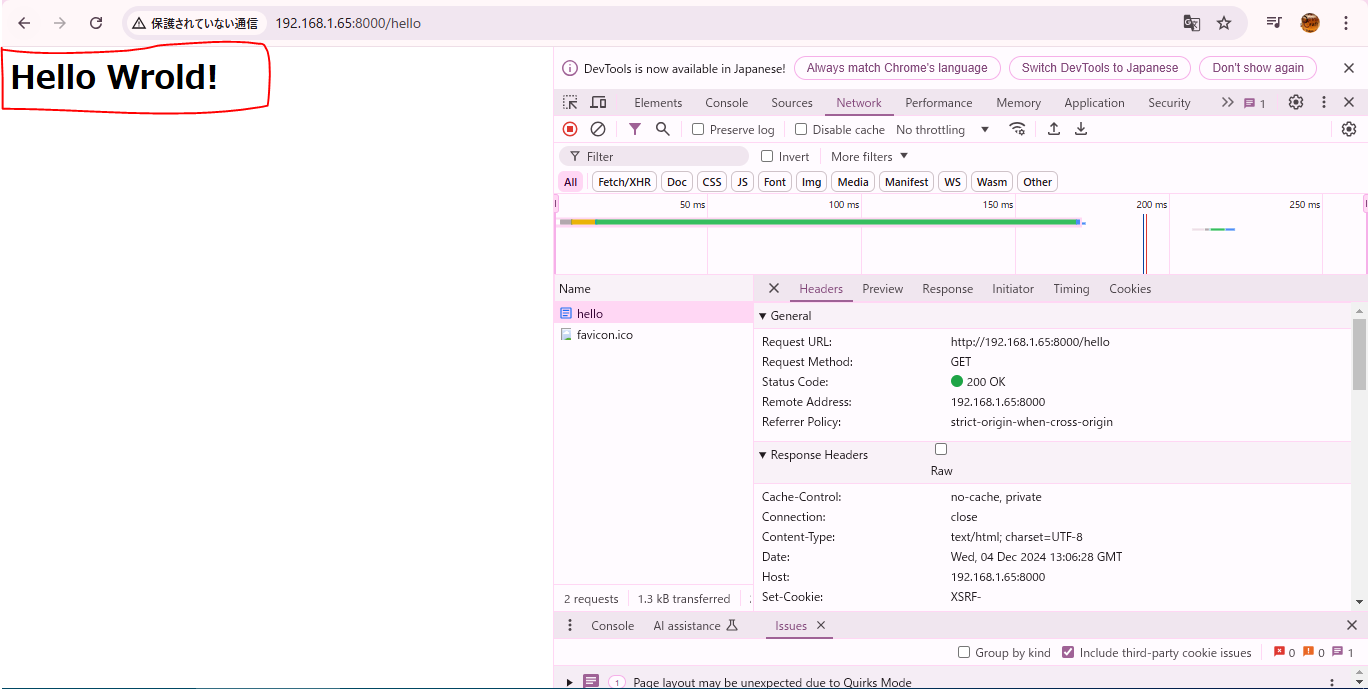Close the Issues drawer tab
1368x689 pixels.
pos(821,625)
